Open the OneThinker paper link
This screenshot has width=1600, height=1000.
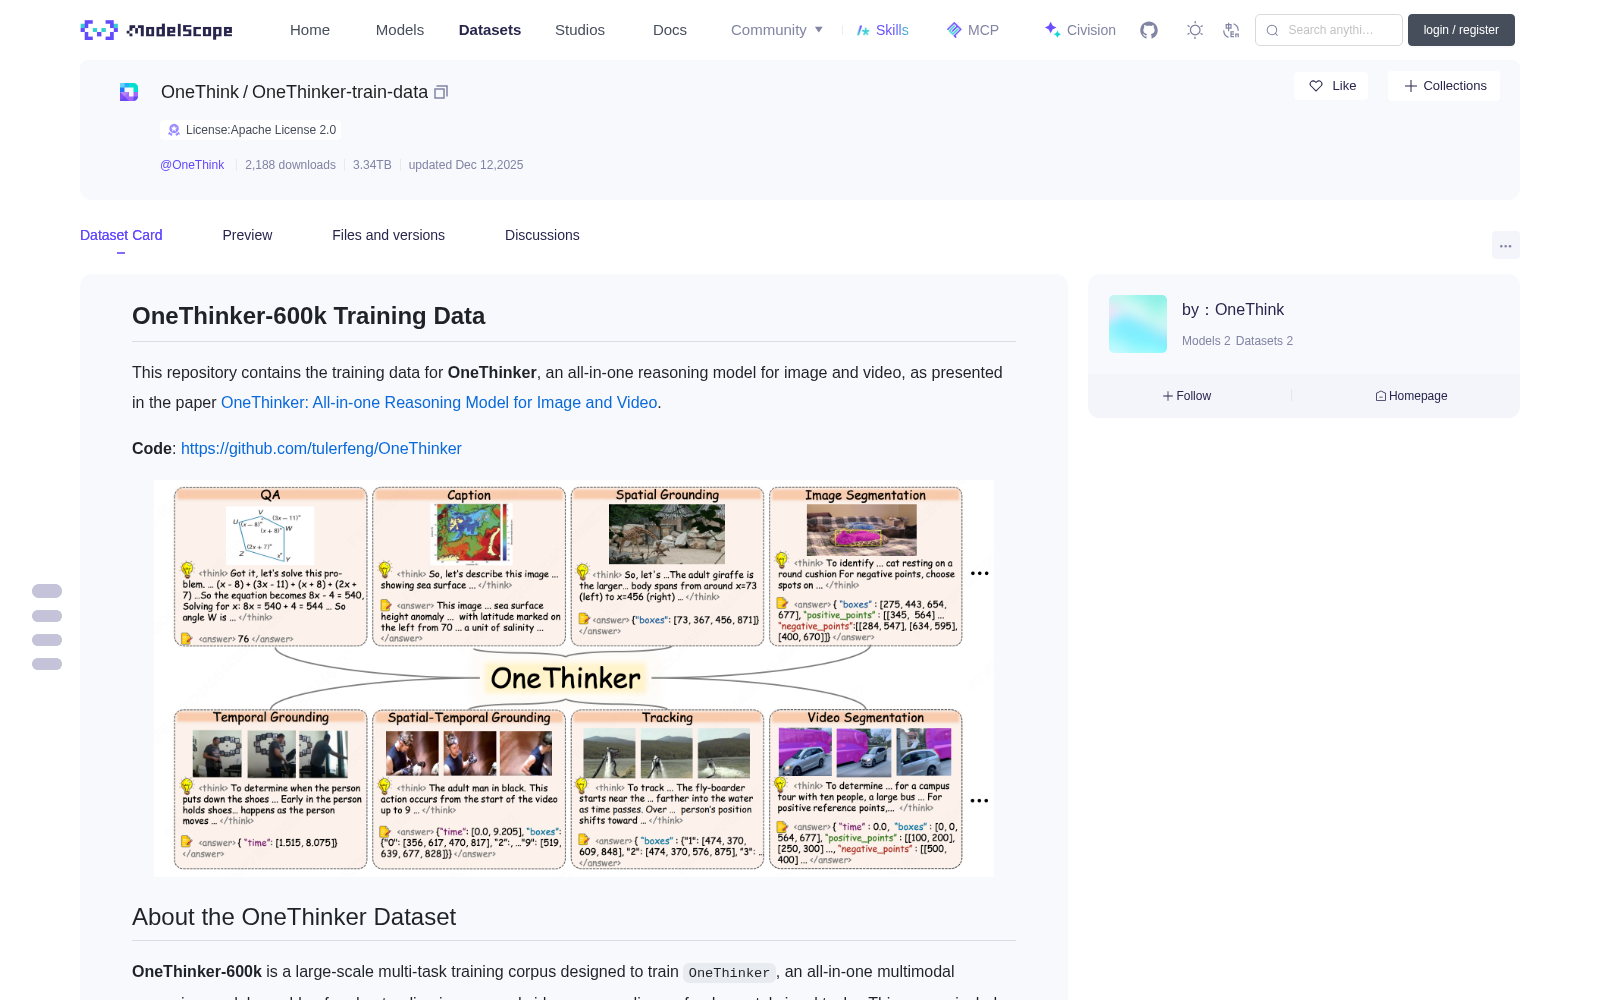439,402
